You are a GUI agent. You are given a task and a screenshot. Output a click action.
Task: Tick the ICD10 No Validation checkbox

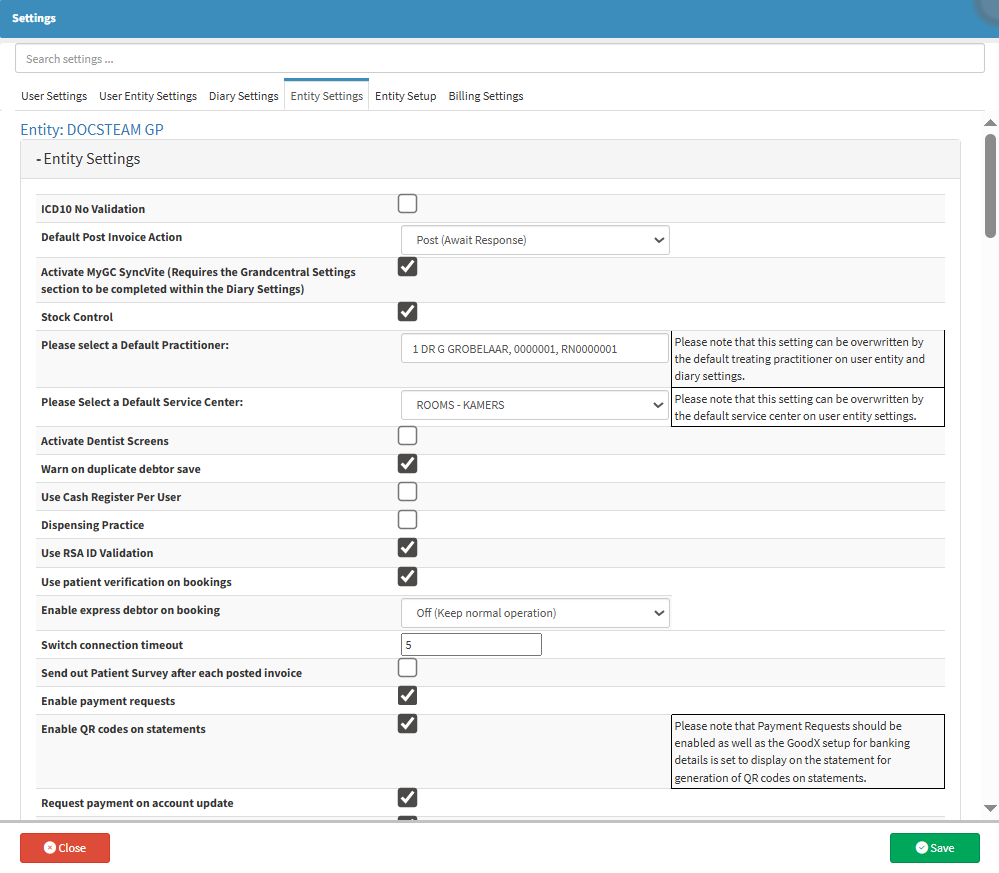(407, 205)
